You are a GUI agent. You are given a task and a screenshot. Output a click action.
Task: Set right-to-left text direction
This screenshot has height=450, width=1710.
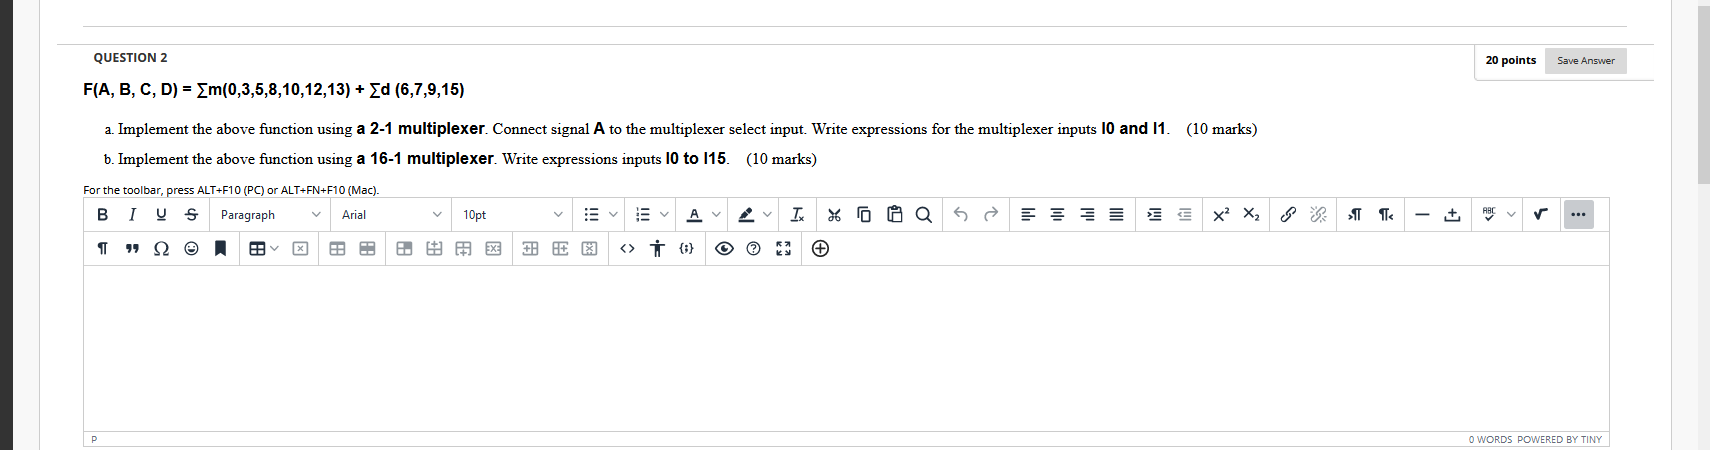coord(1385,214)
